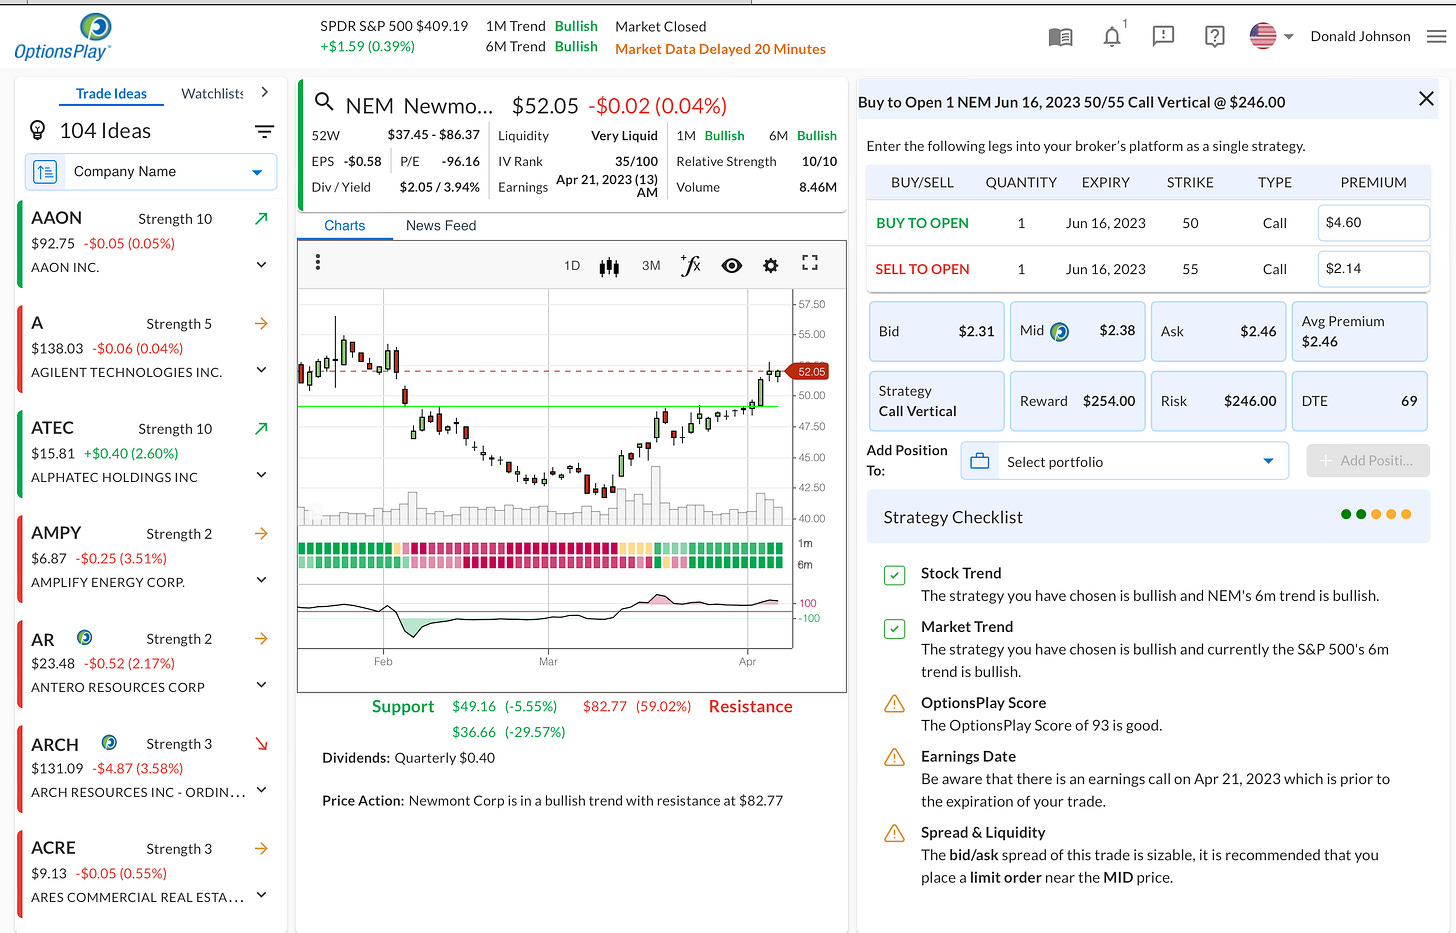Edit the $2.14 premium field
Image resolution: width=1456 pixels, height=933 pixels.
[x=1373, y=269]
